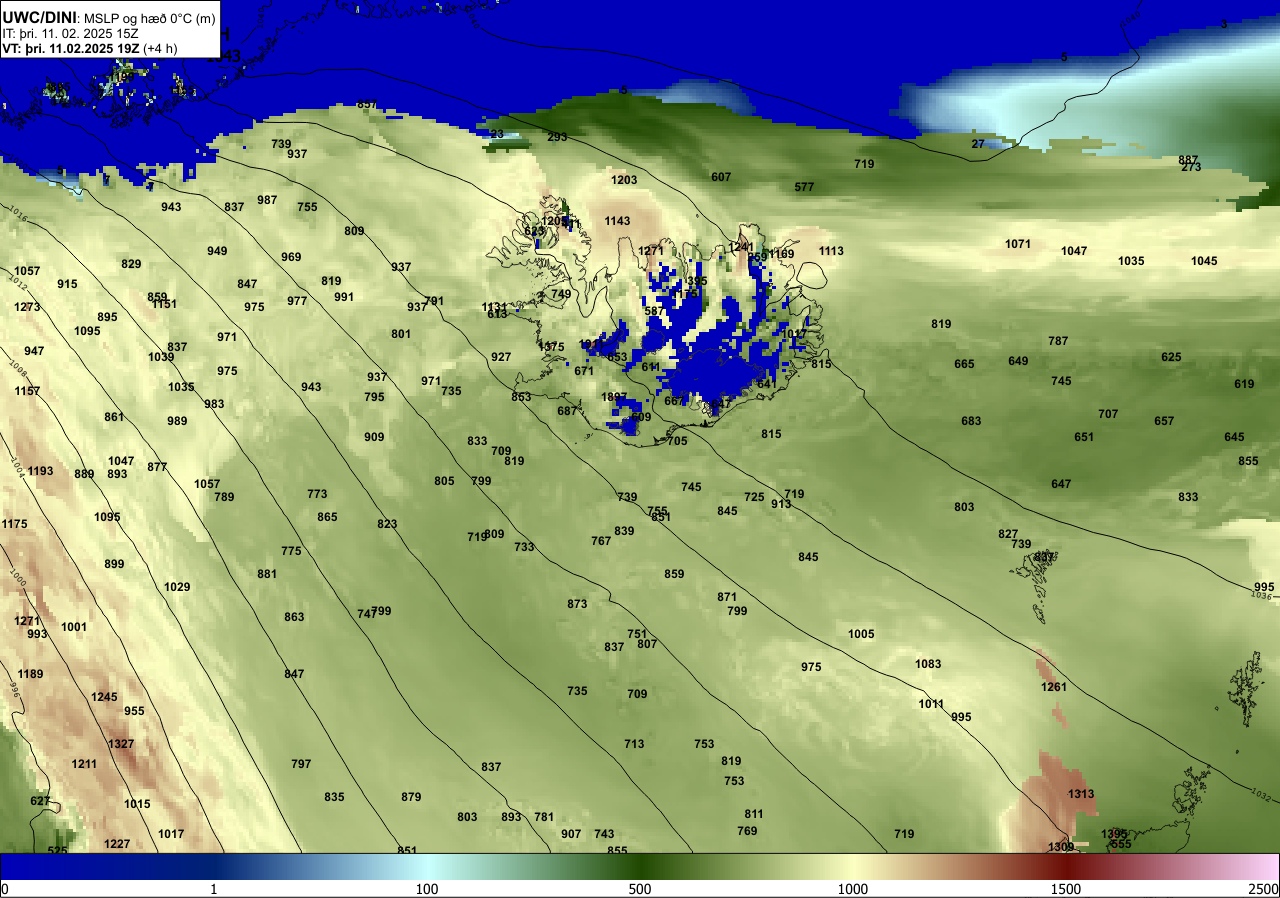Click the 1273 height value
1280x898 pixels.
(x=27, y=307)
